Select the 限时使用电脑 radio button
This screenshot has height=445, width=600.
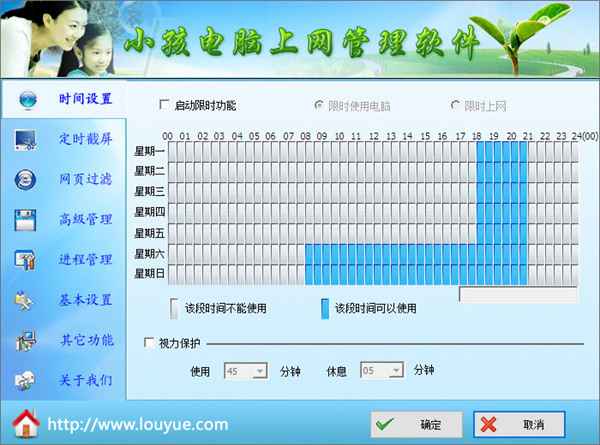[319, 105]
